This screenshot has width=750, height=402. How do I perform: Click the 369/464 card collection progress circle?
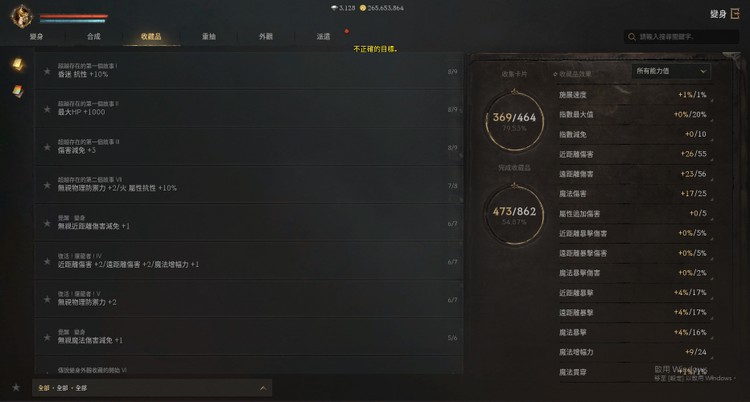[514, 121]
